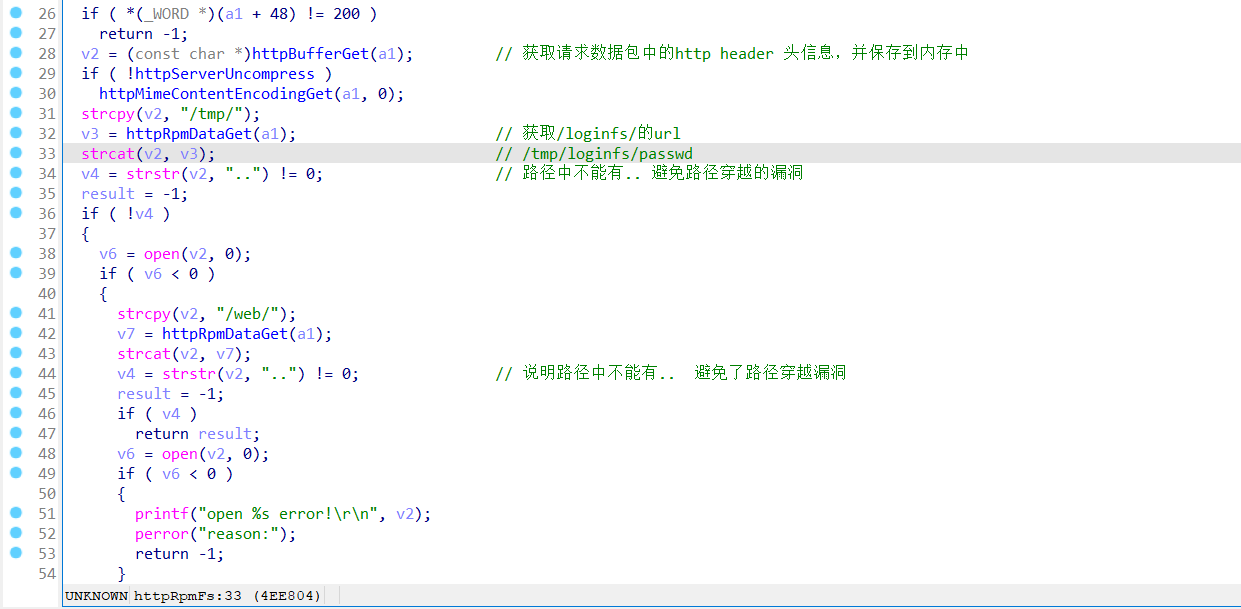This screenshot has height=609, width=1241.
Task: Click closing brace on line 54
Action: tap(121, 573)
